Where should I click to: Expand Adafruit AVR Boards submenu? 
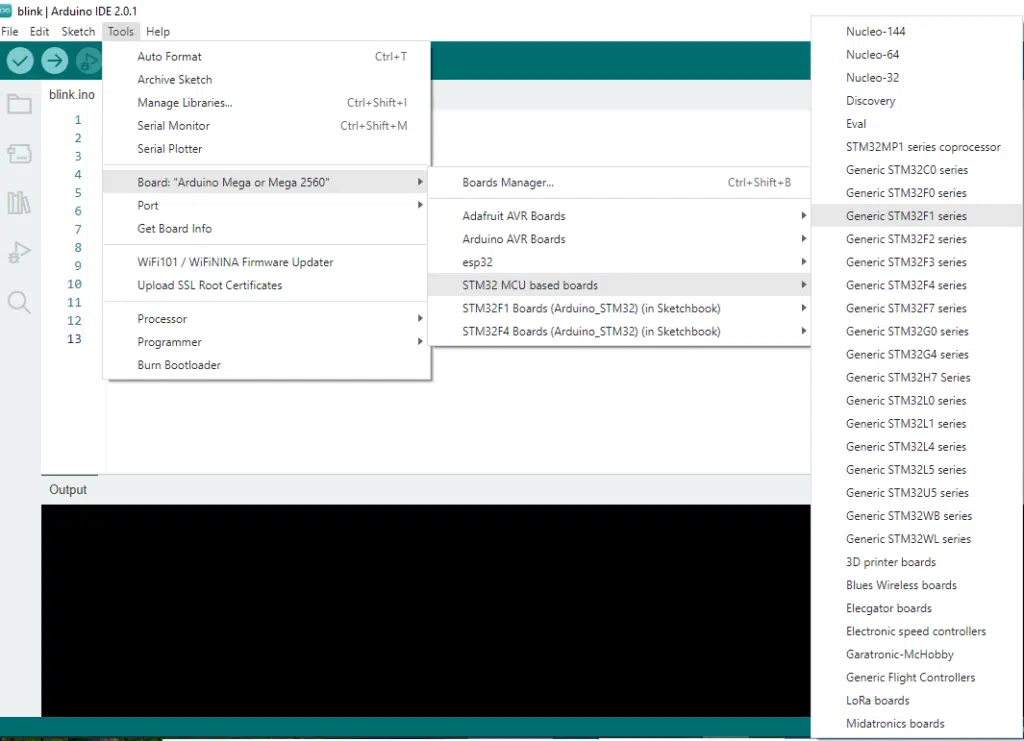pos(619,216)
